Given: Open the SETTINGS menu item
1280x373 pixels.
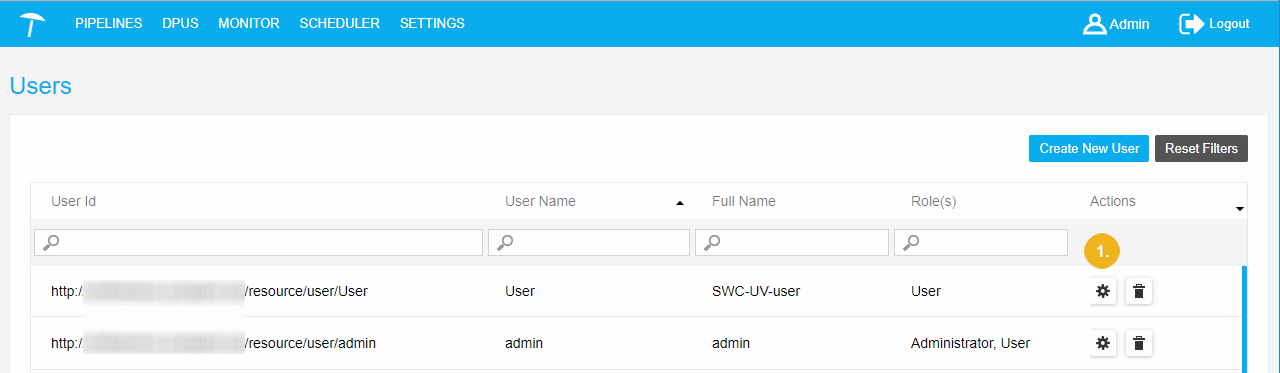Looking at the screenshot, I should click(432, 24).
